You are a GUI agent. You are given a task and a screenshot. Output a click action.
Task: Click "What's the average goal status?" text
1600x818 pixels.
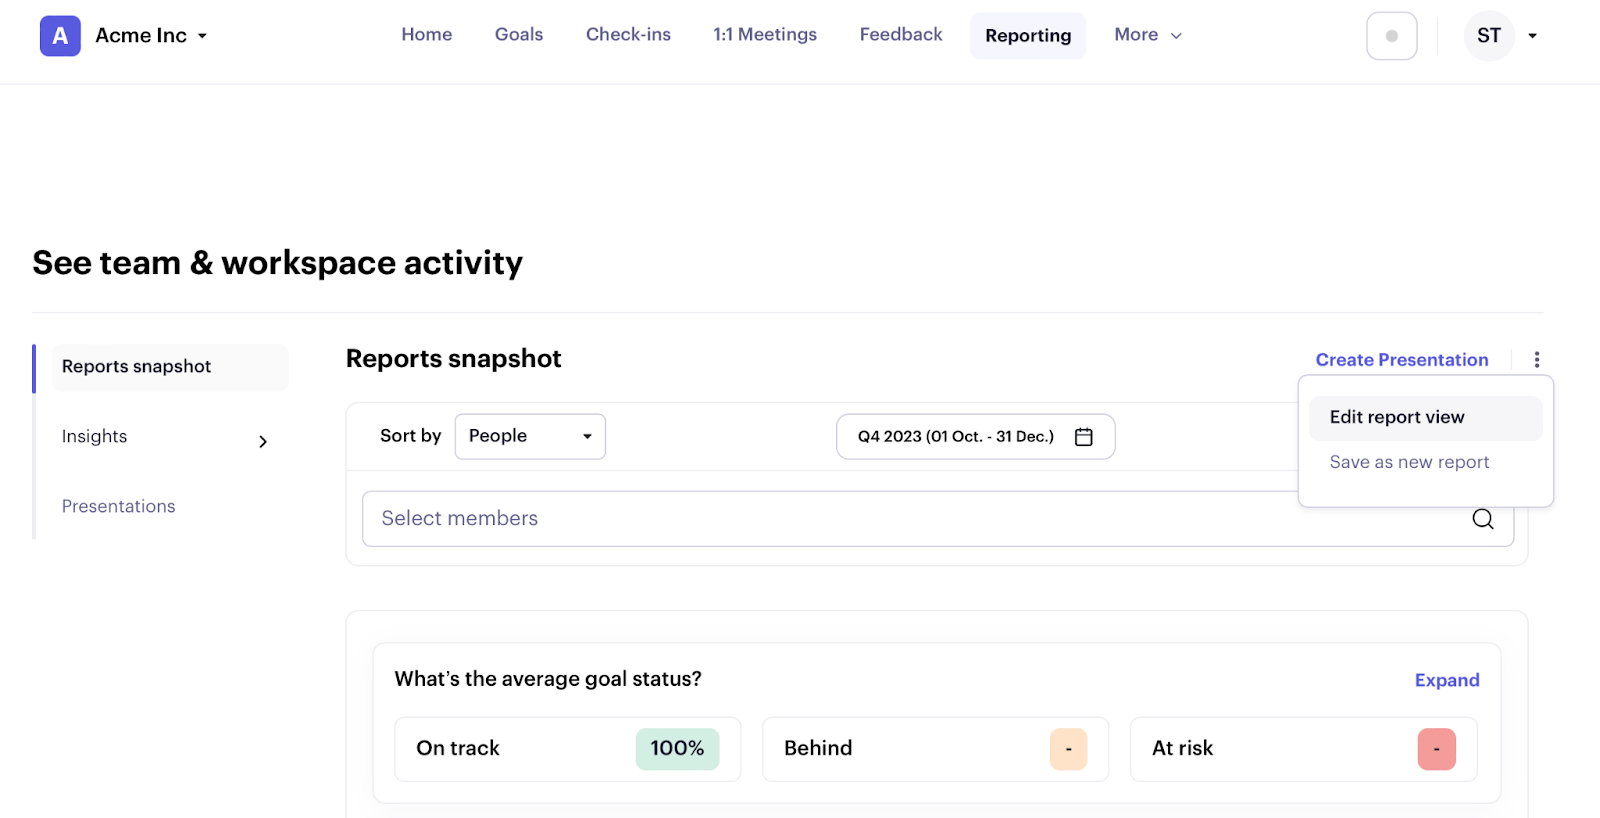point(548,679)
